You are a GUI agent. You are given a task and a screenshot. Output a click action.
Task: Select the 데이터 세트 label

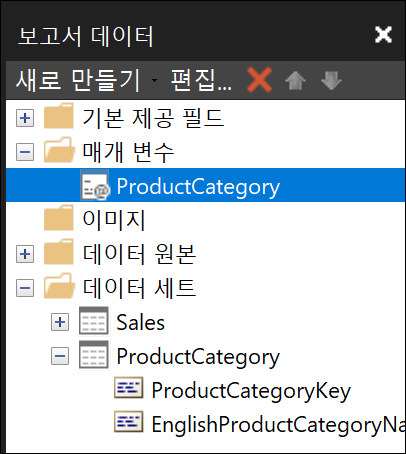coord(139,288)
